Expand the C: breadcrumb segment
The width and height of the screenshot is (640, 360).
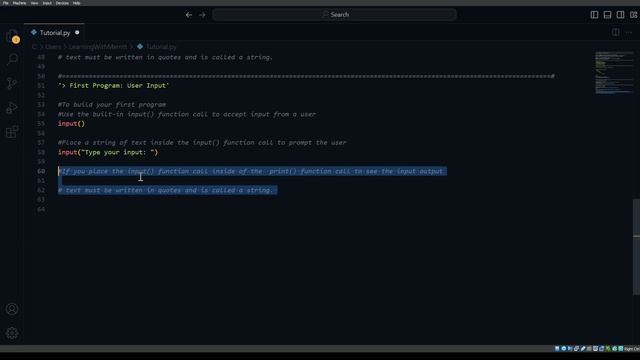(34, 47)
